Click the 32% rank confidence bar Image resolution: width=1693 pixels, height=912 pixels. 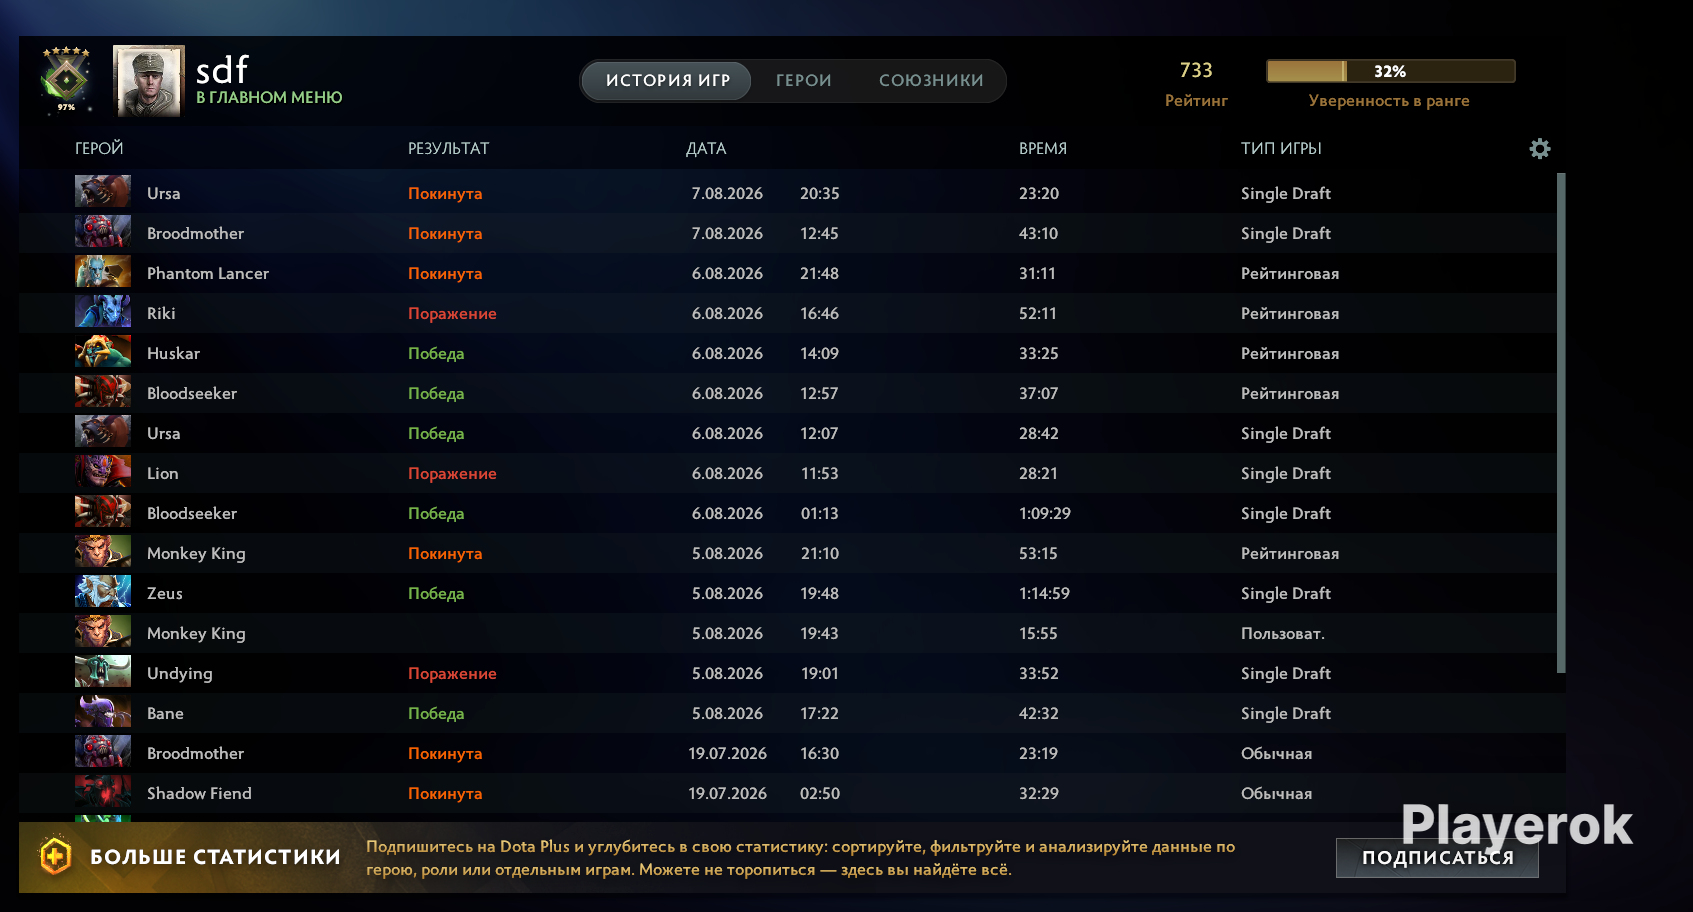[x=1390, y=71]
